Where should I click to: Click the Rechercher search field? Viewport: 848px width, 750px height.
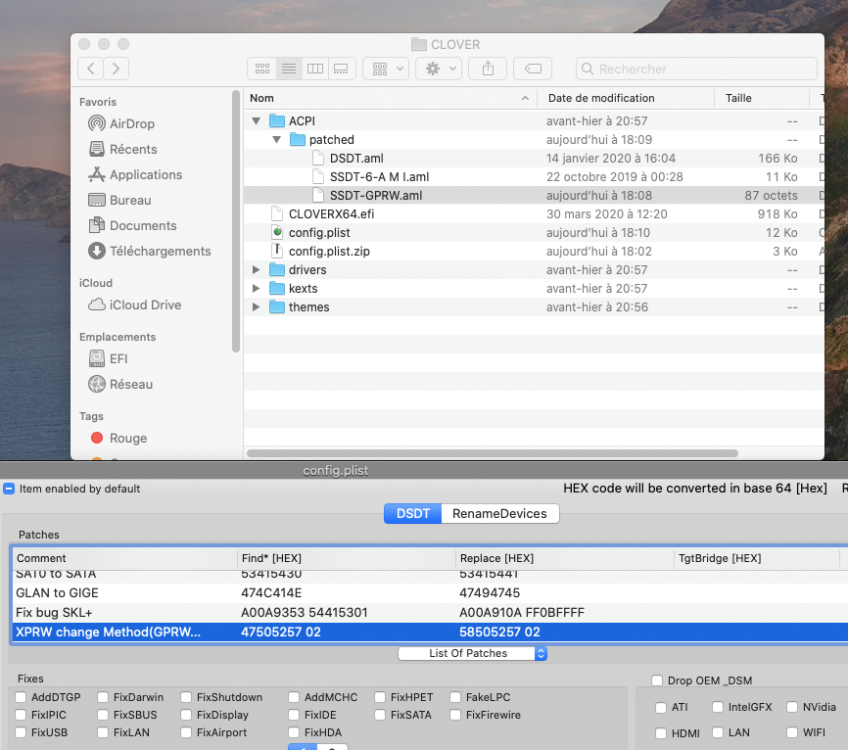point(697,69)
